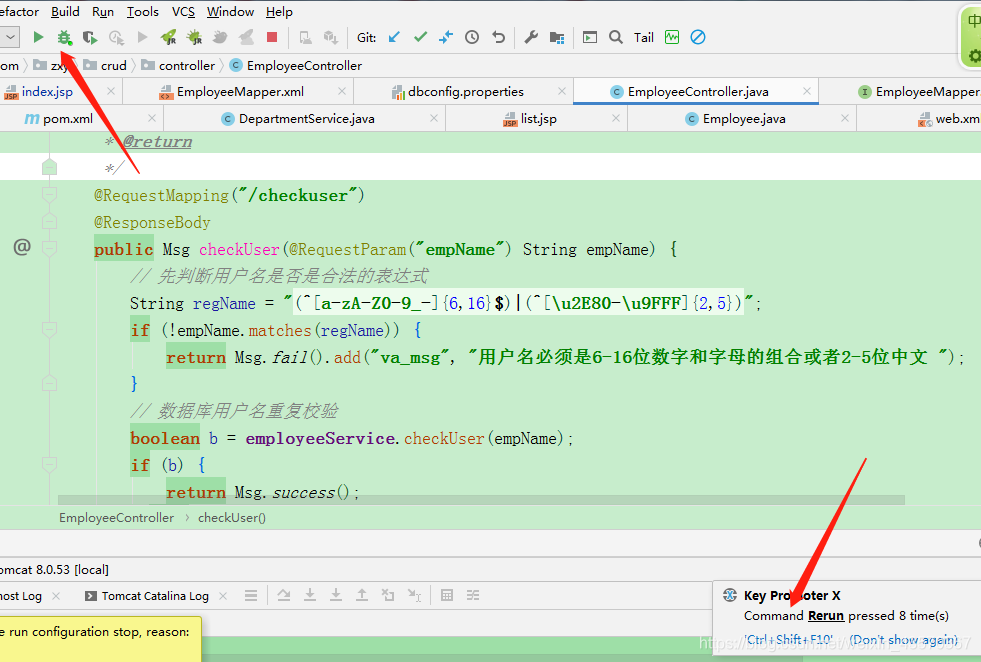This screenshot has width=981, height=662.
Task: Click the Step Into down-arrow icon
Action: [310, 595]
